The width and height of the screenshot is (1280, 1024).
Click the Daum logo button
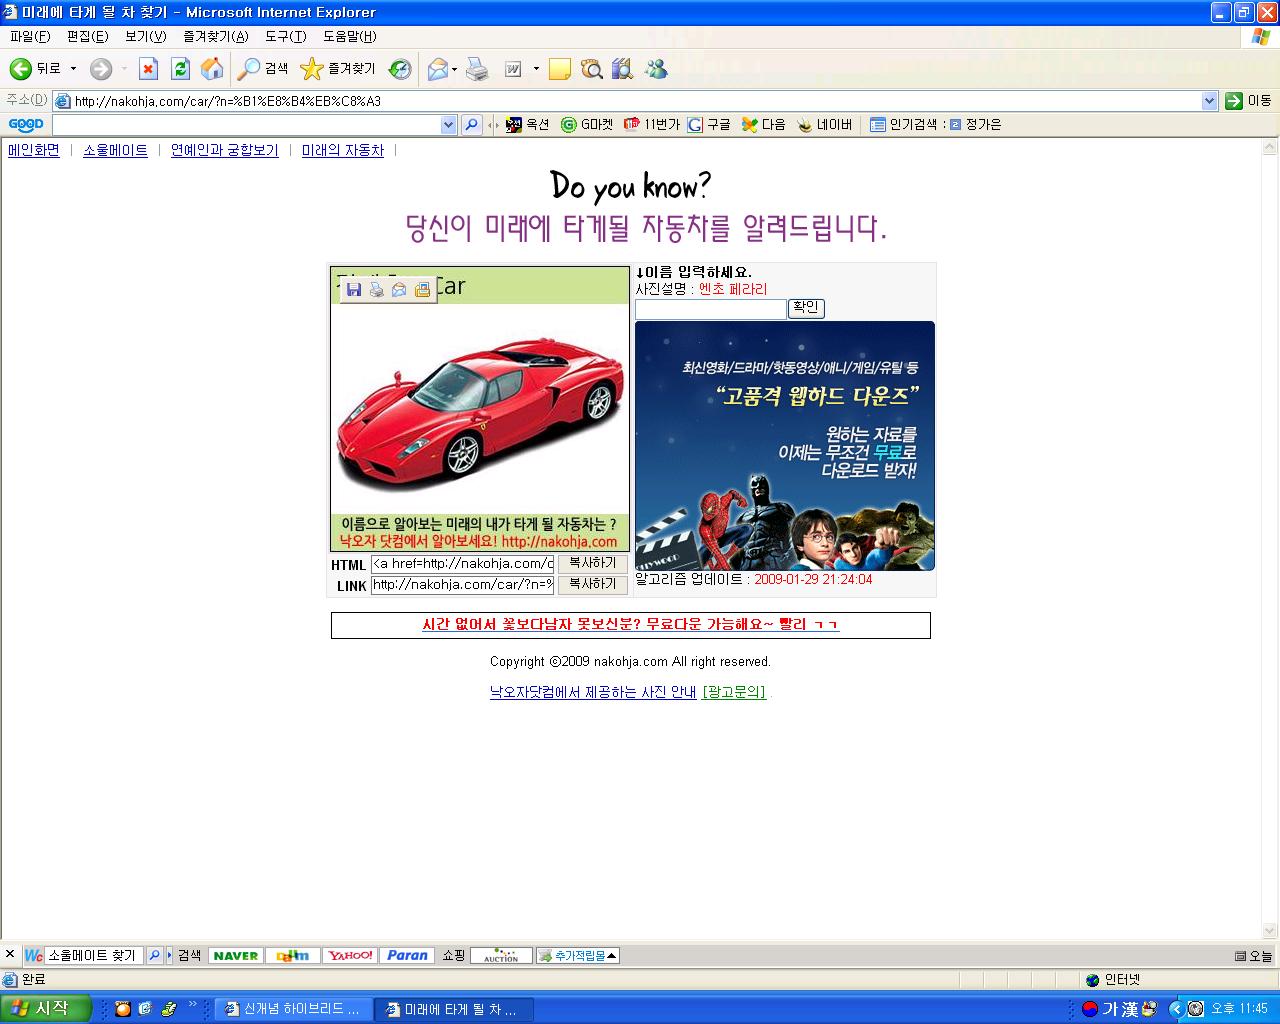[293, 955]
